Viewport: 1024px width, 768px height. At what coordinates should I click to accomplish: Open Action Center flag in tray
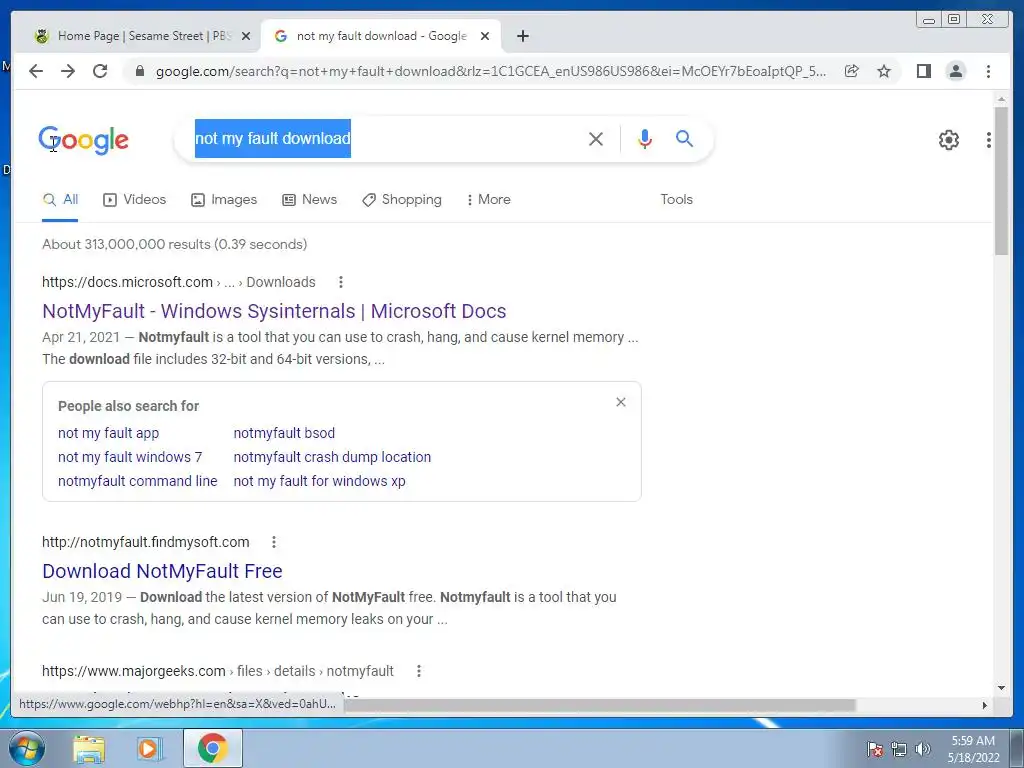pyautogui.click(x=875, y=750)
